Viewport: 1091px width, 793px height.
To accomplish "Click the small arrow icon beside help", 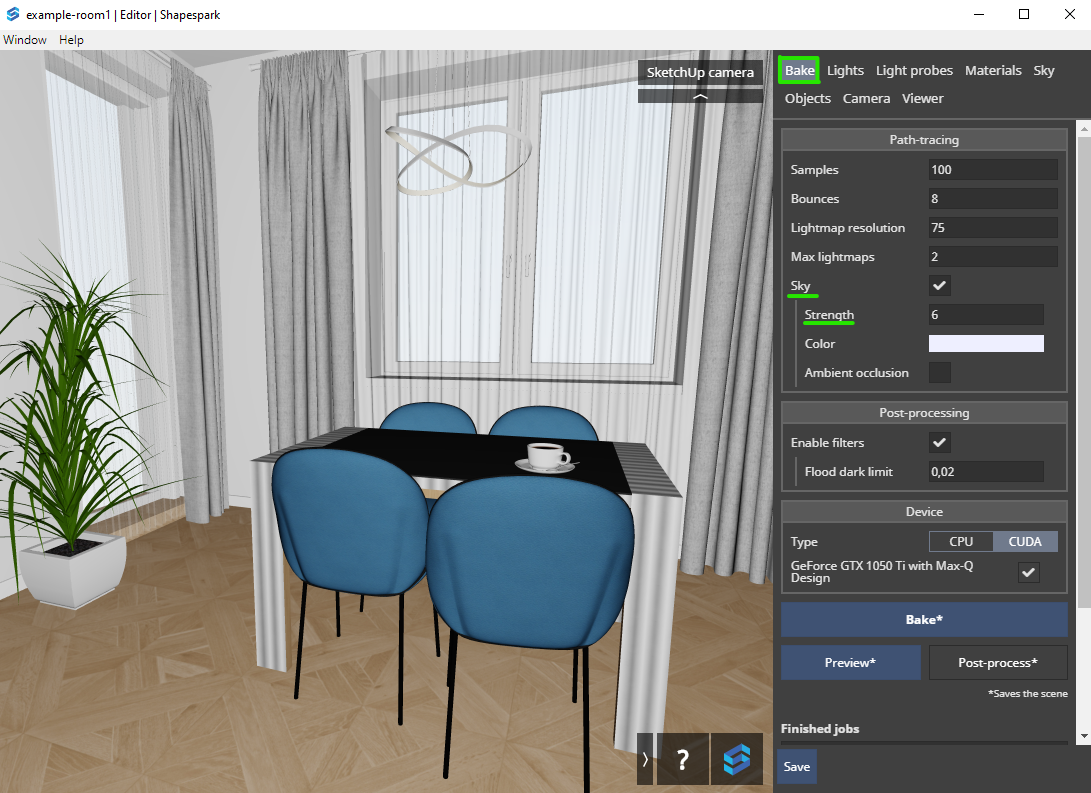I will [645, 759].
